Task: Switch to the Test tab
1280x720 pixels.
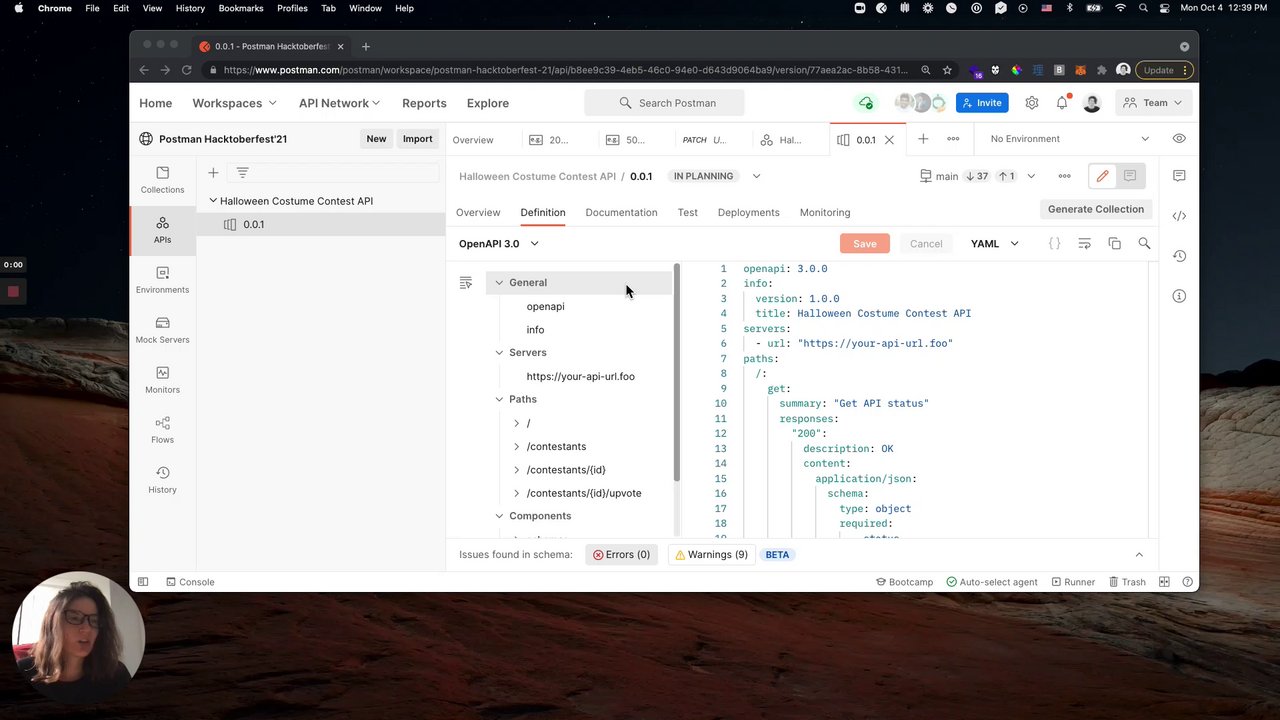Action: (687, 212)
